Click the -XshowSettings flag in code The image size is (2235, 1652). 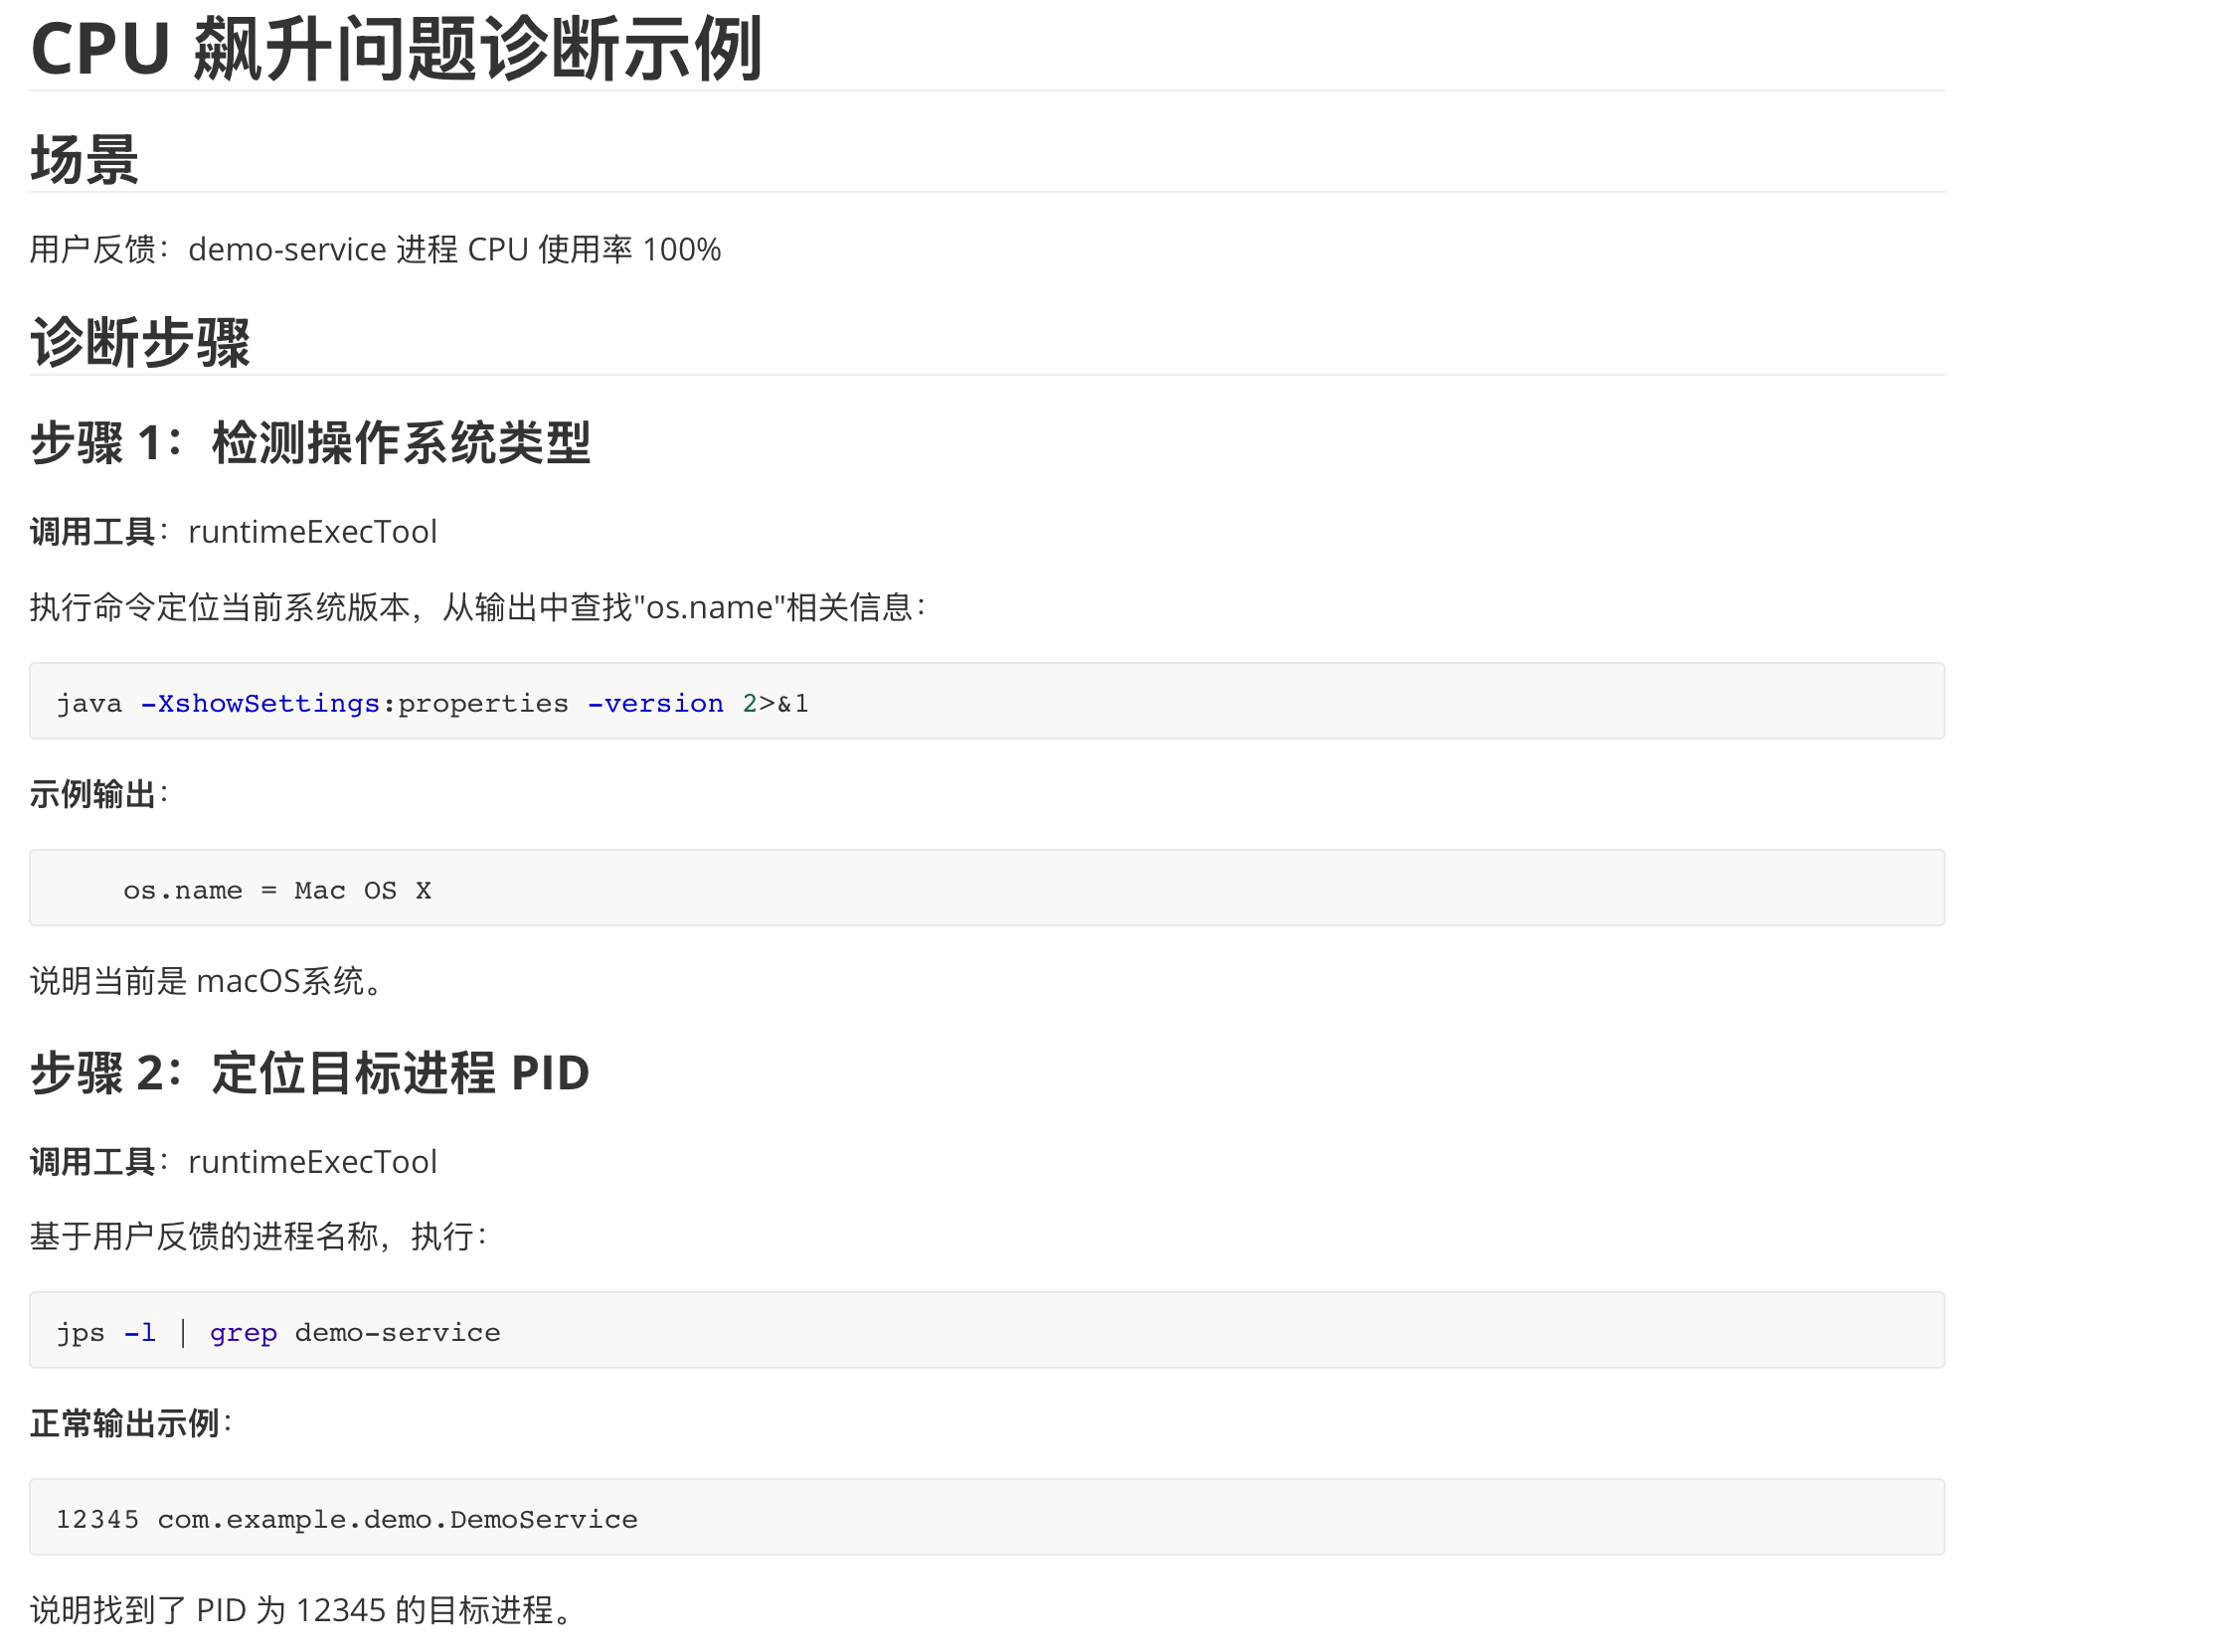[x=259, y=704]
